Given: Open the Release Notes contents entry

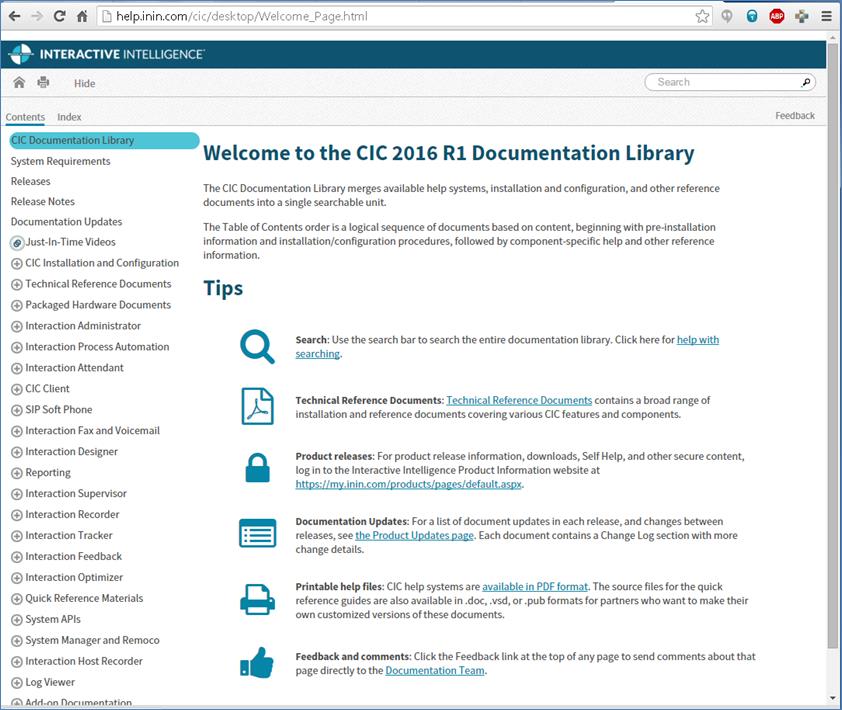Looking at the screenshot, I should [43, 201].
